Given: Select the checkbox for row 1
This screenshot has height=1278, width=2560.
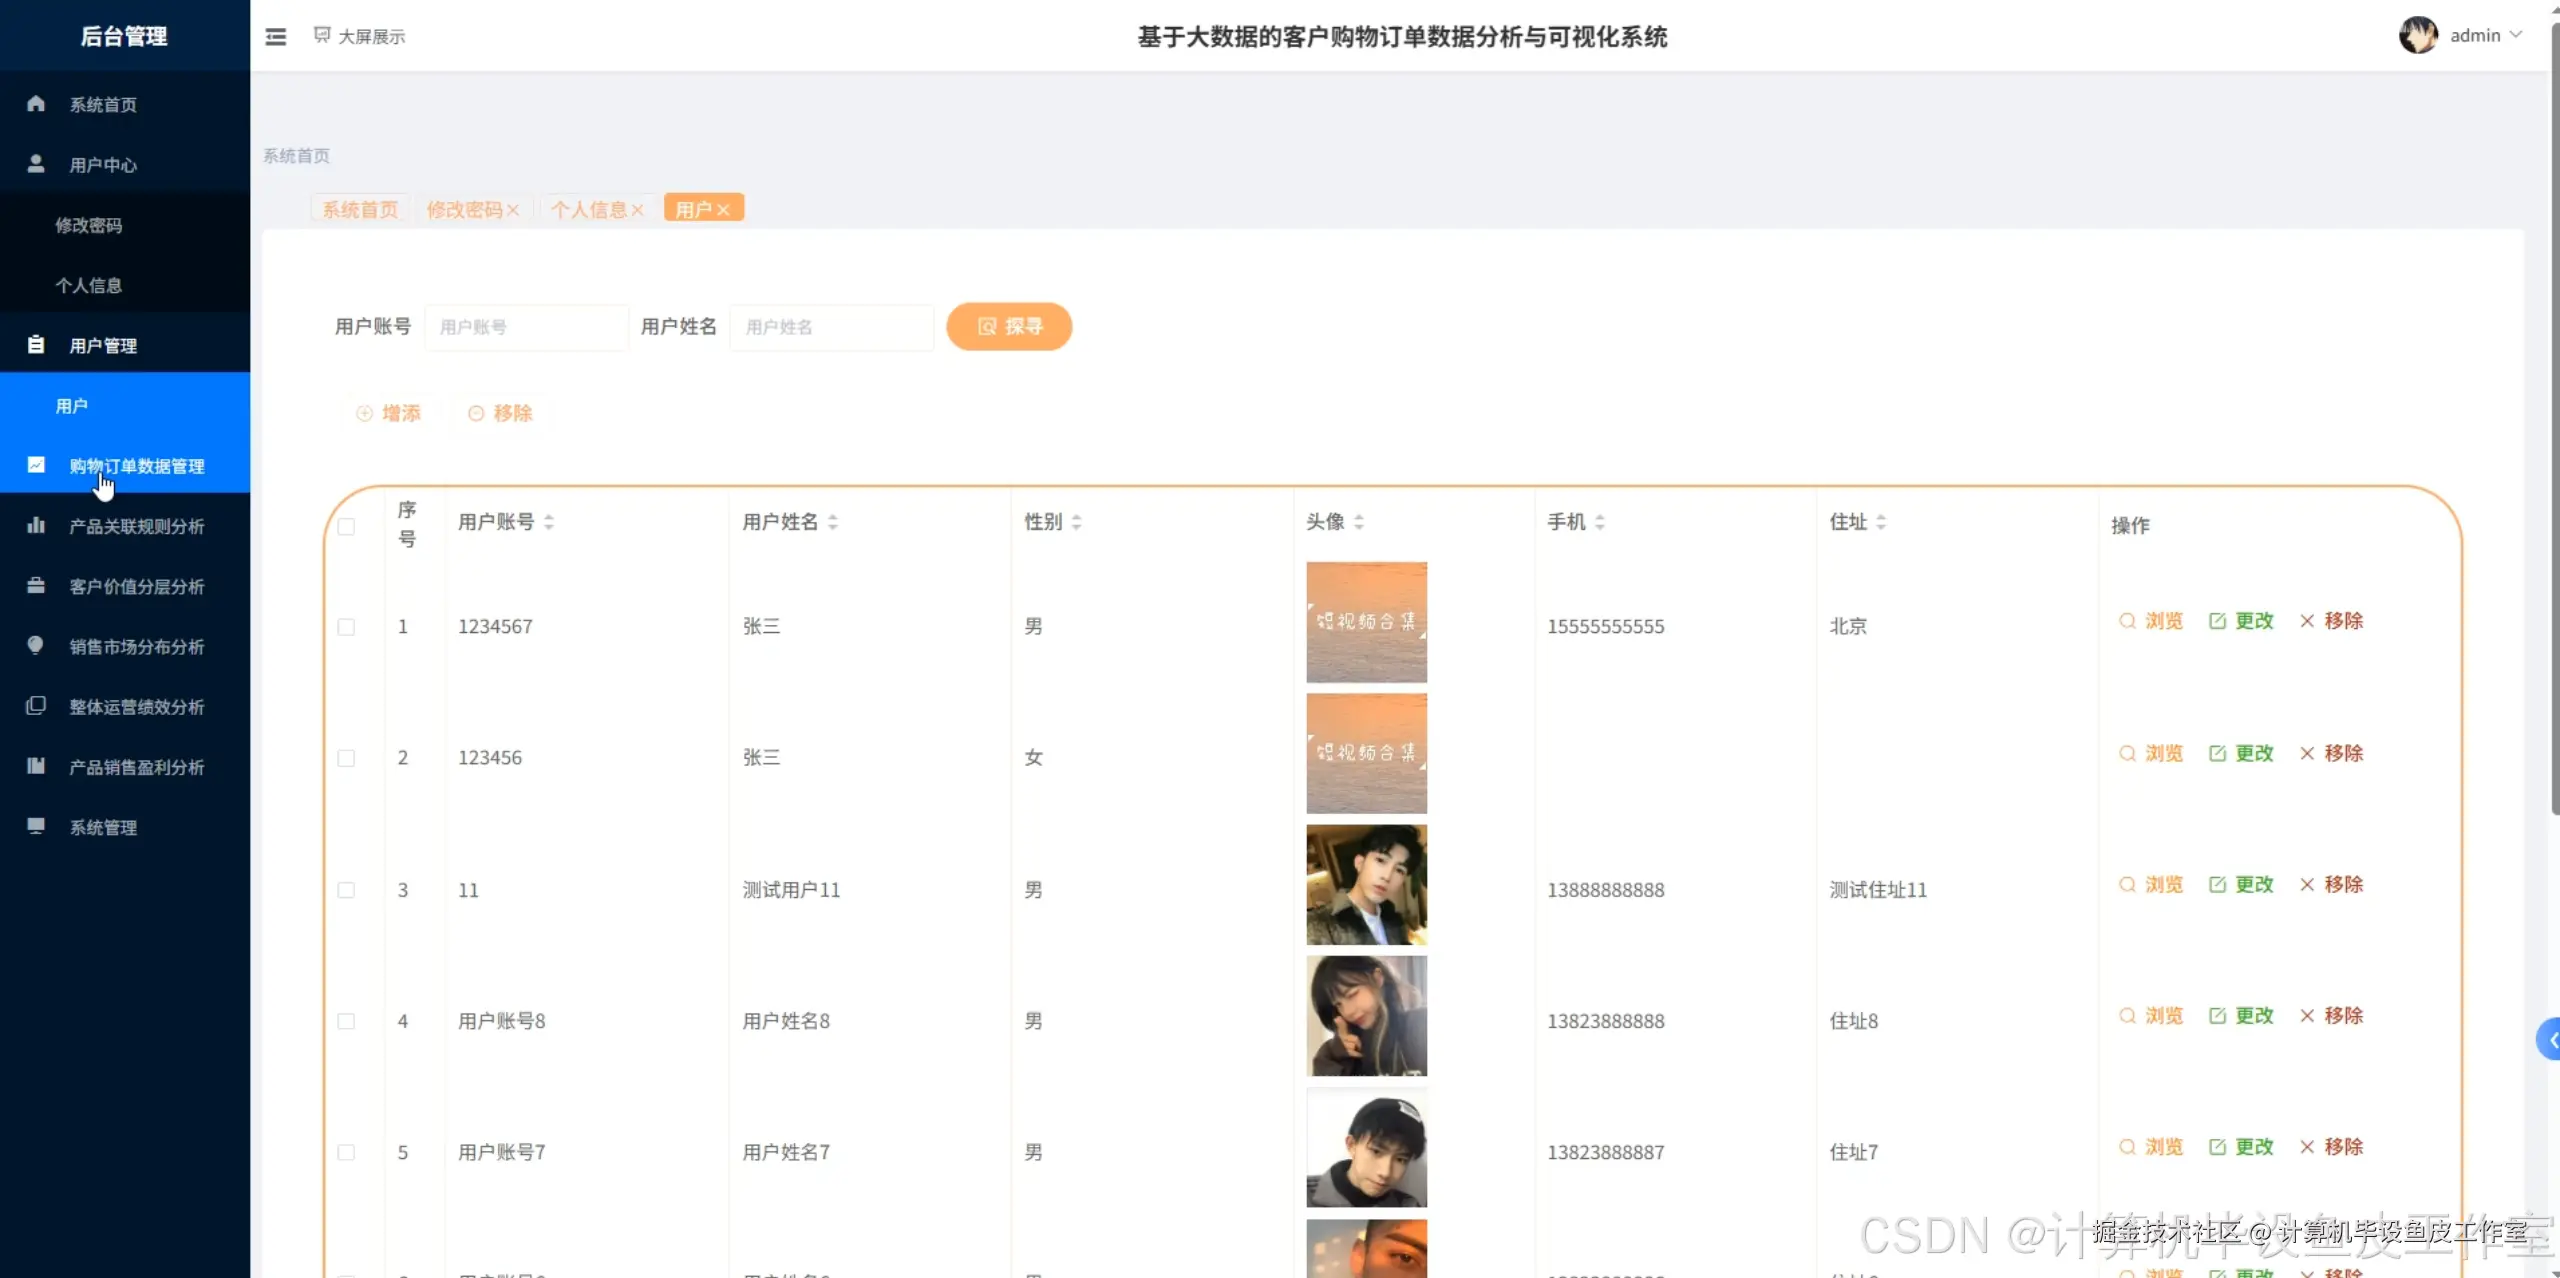Looking at the screenshot, I should [x=347, y=627].
